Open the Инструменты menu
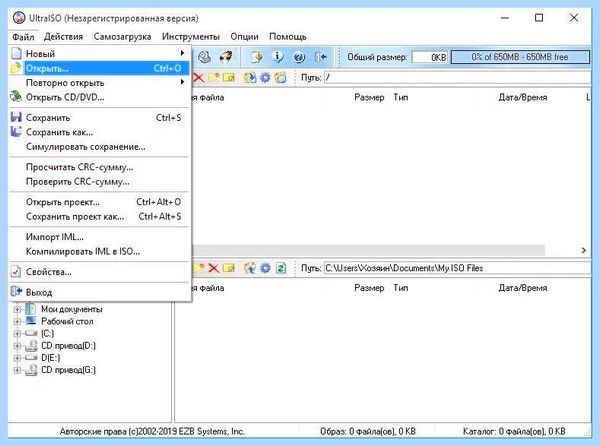Viewport: 600px width, 446px height. point(191,37)
